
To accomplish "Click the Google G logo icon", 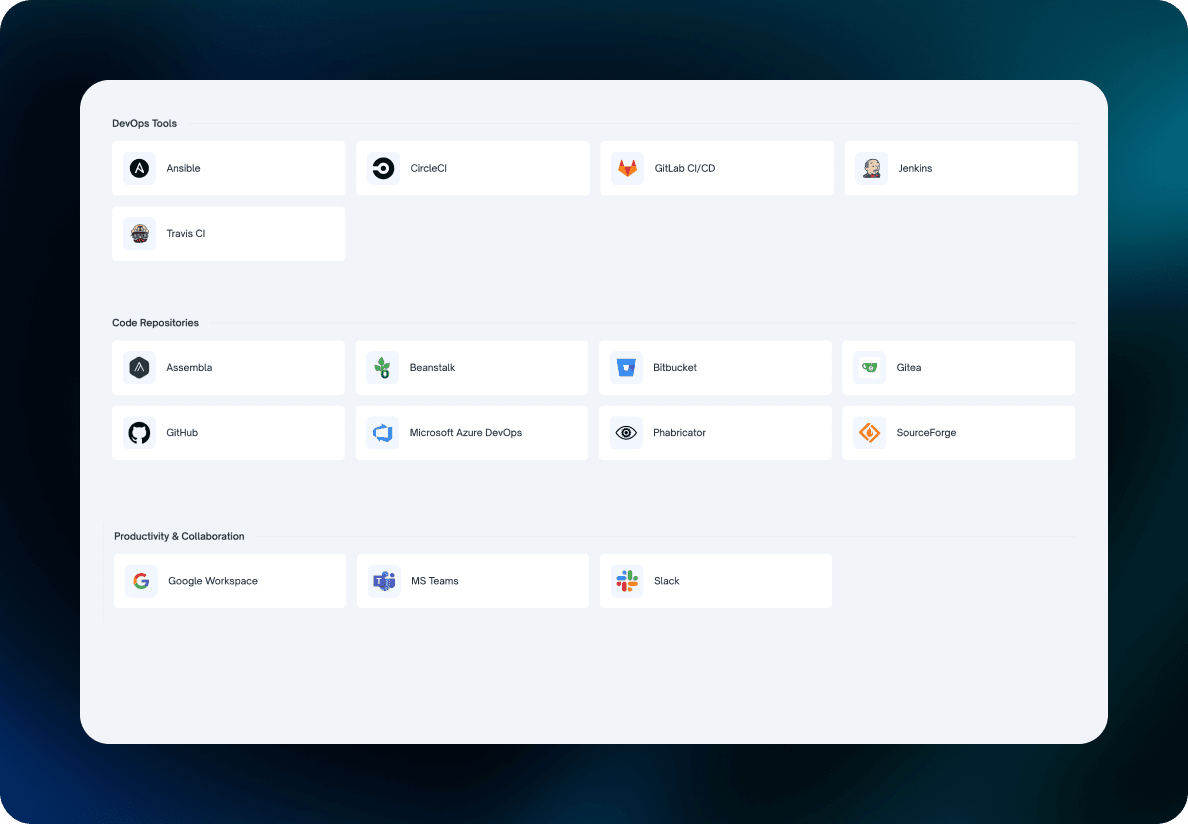I will [x=141, y=581].
